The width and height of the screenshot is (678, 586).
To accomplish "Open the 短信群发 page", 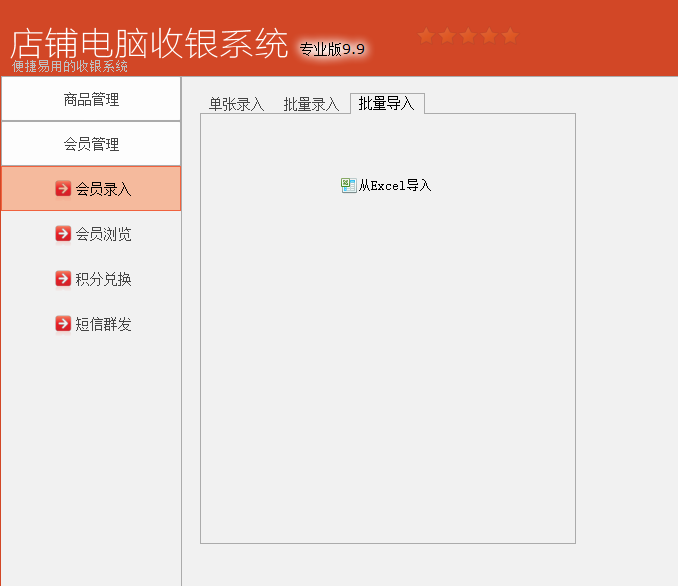I will 93,324.
